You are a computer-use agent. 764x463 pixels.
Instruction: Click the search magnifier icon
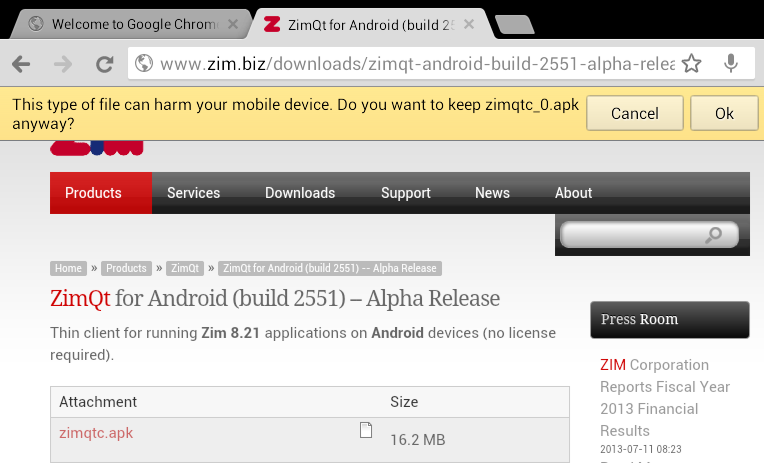[x=713, y=235]
